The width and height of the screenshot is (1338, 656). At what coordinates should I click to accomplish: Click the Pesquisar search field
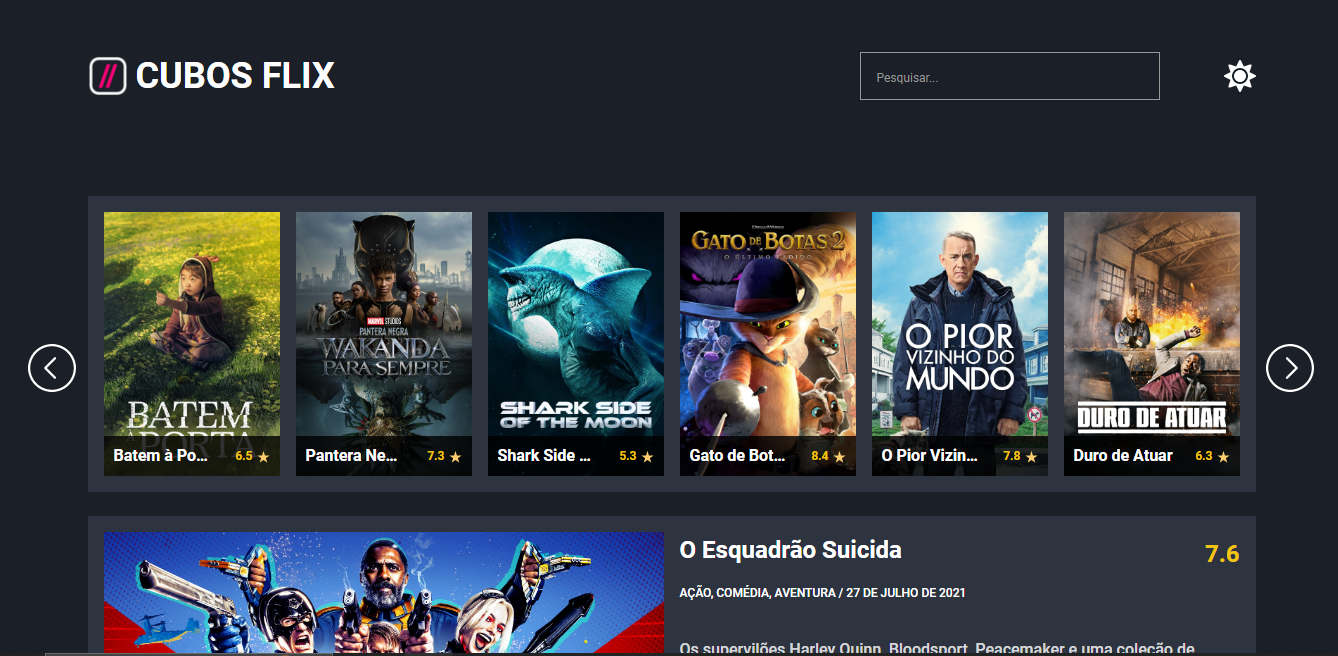click(1009, 75)
